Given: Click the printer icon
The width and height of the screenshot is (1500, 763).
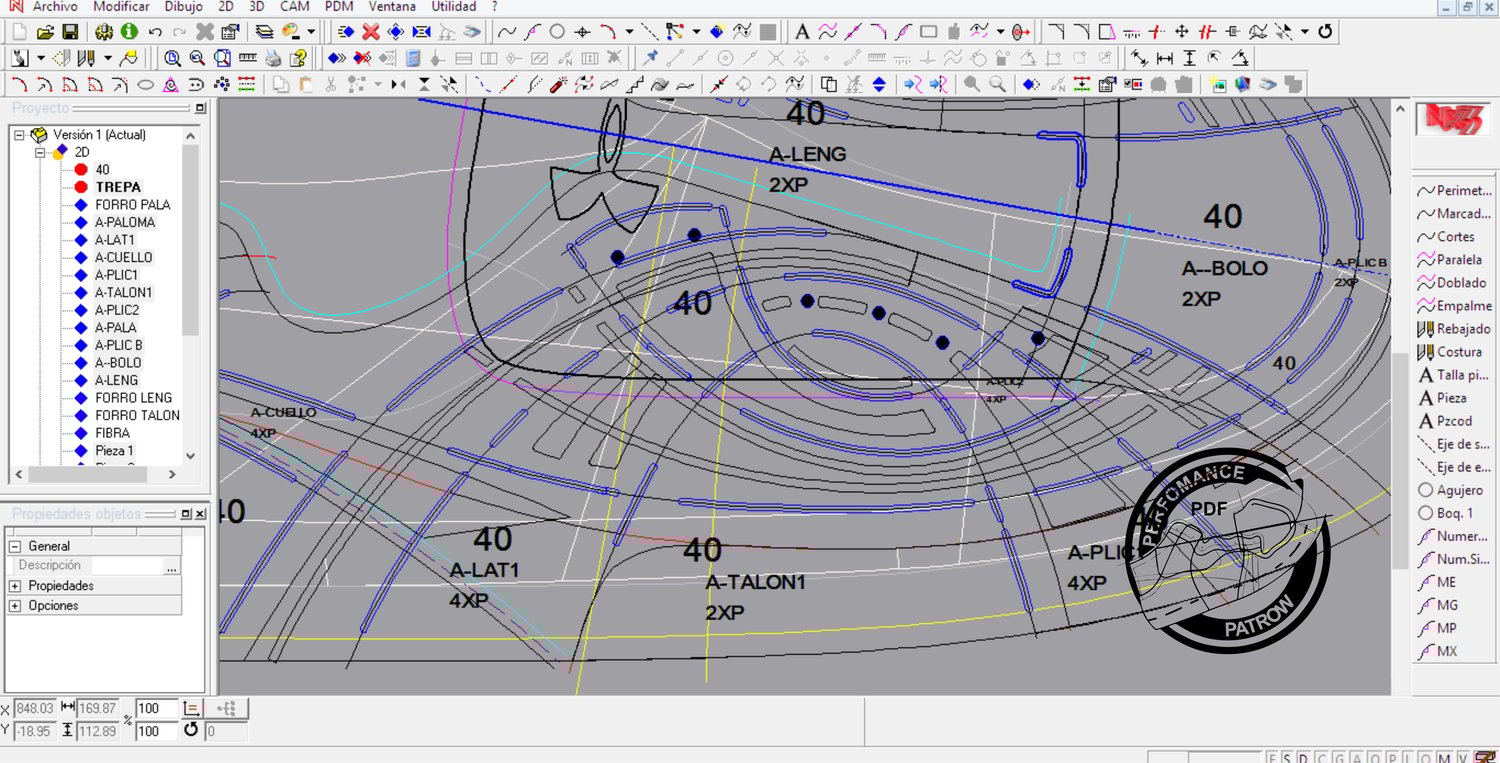Looking at the screenshot, I should tap(273, 58).
